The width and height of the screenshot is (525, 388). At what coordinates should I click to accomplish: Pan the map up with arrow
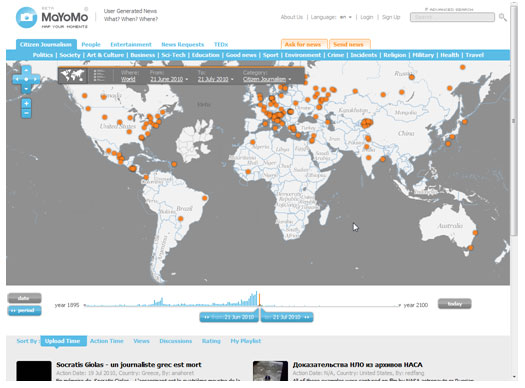tap(26, 70)
